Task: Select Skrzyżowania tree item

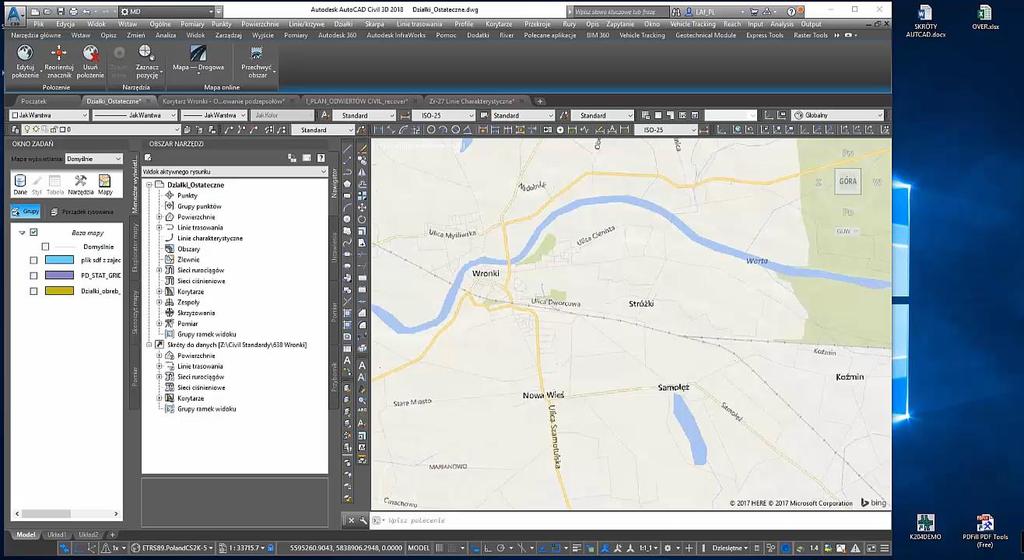Action: click(x=196, y=313)
